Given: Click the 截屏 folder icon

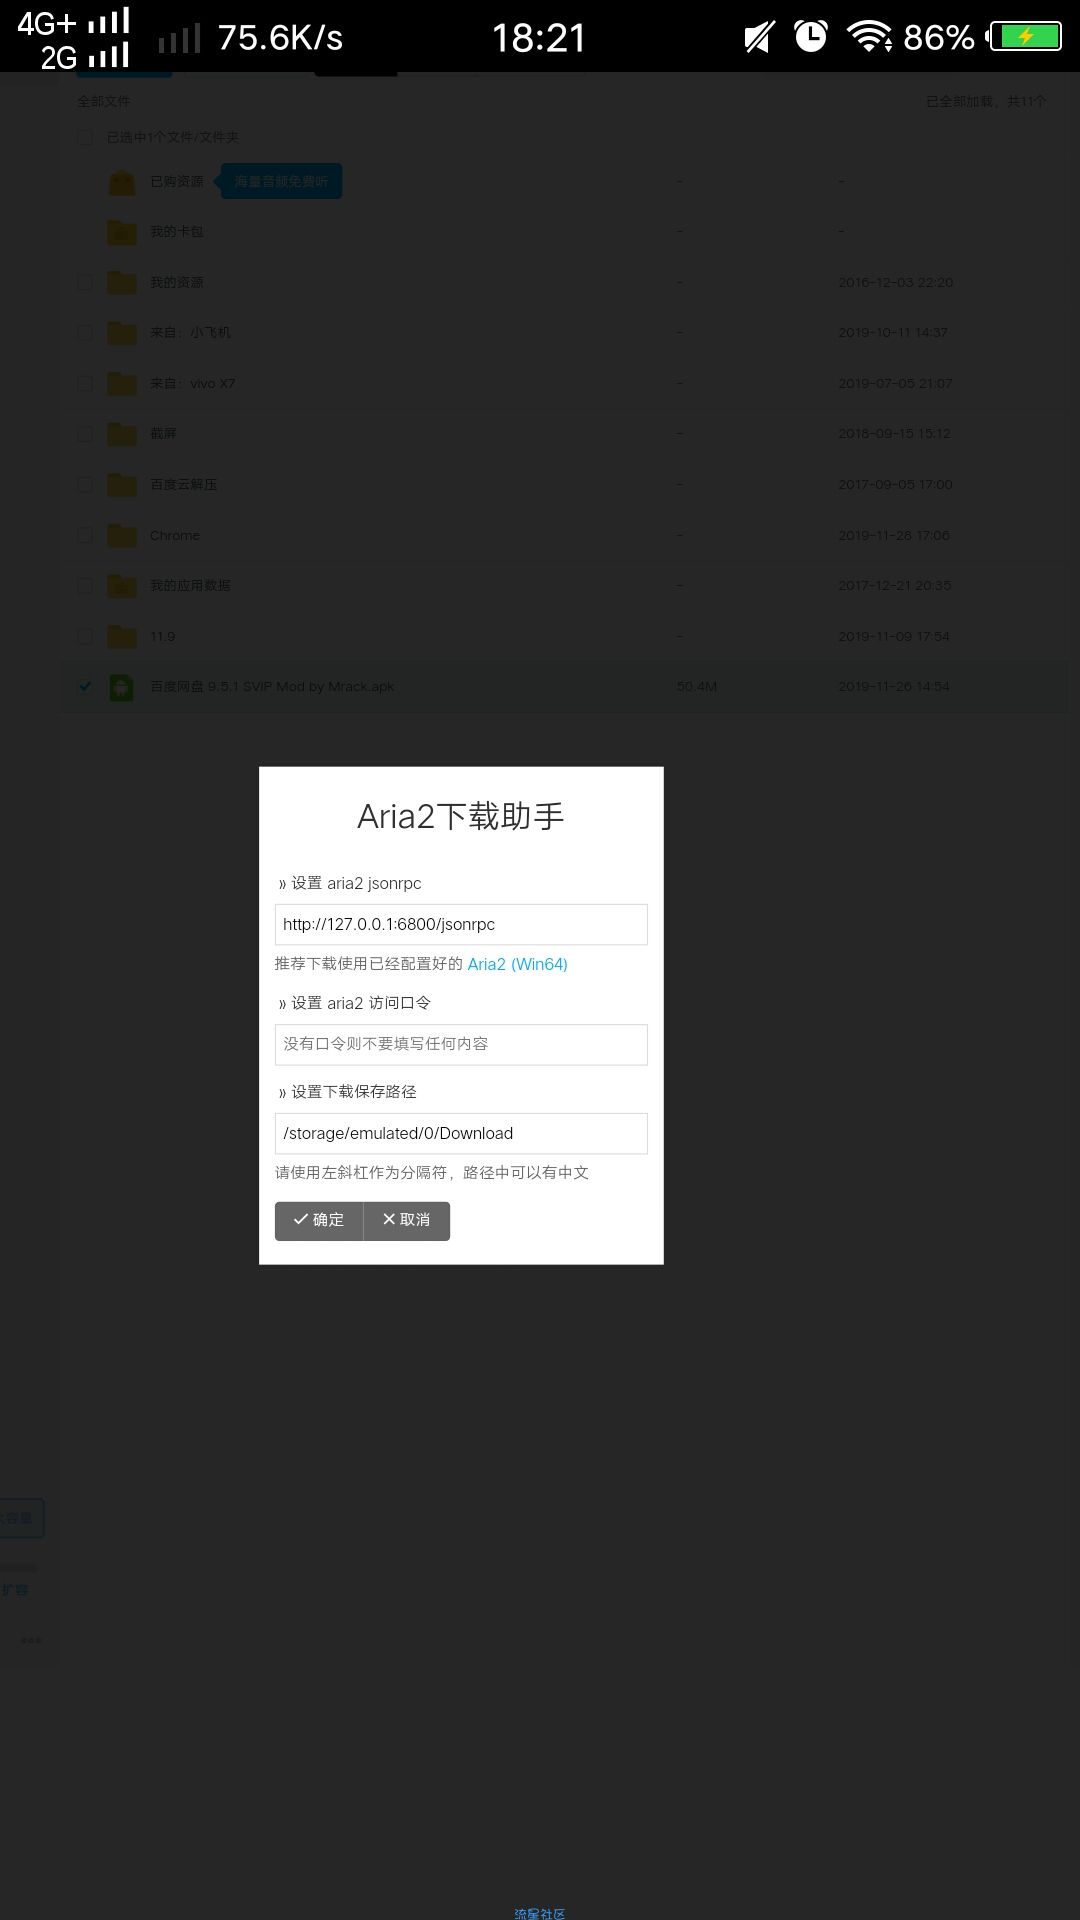Looking at the screenshot, I should click(122, 433).
